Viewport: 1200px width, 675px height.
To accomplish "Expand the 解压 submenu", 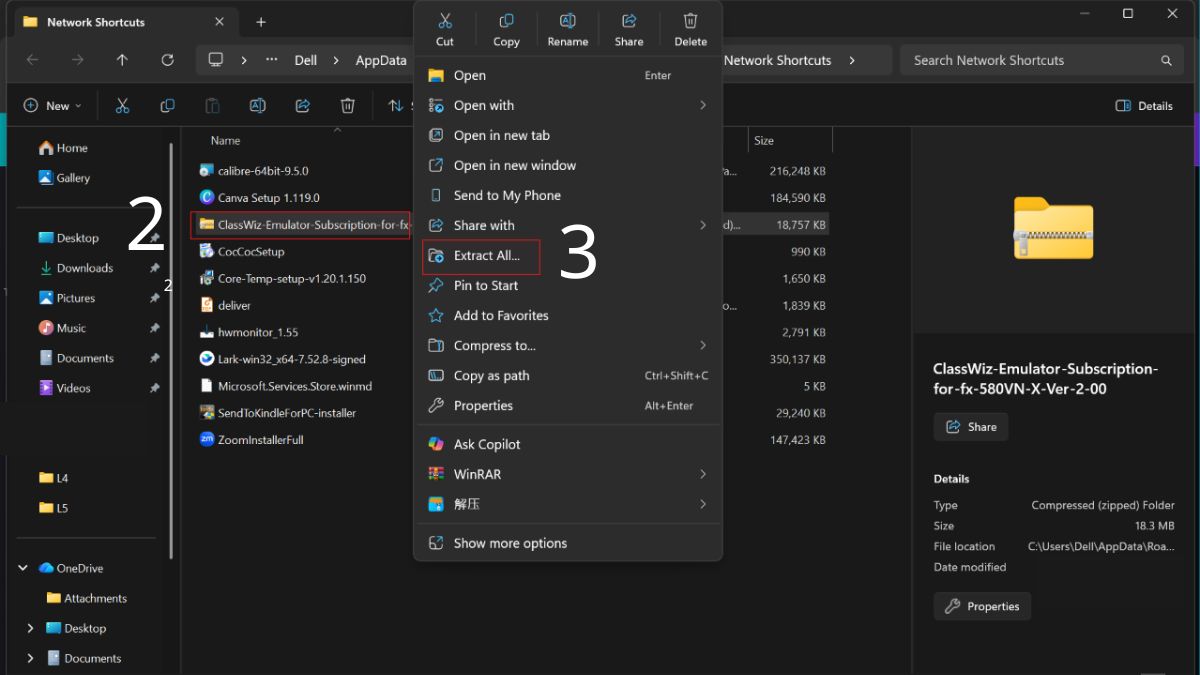I will coord(568,504).
